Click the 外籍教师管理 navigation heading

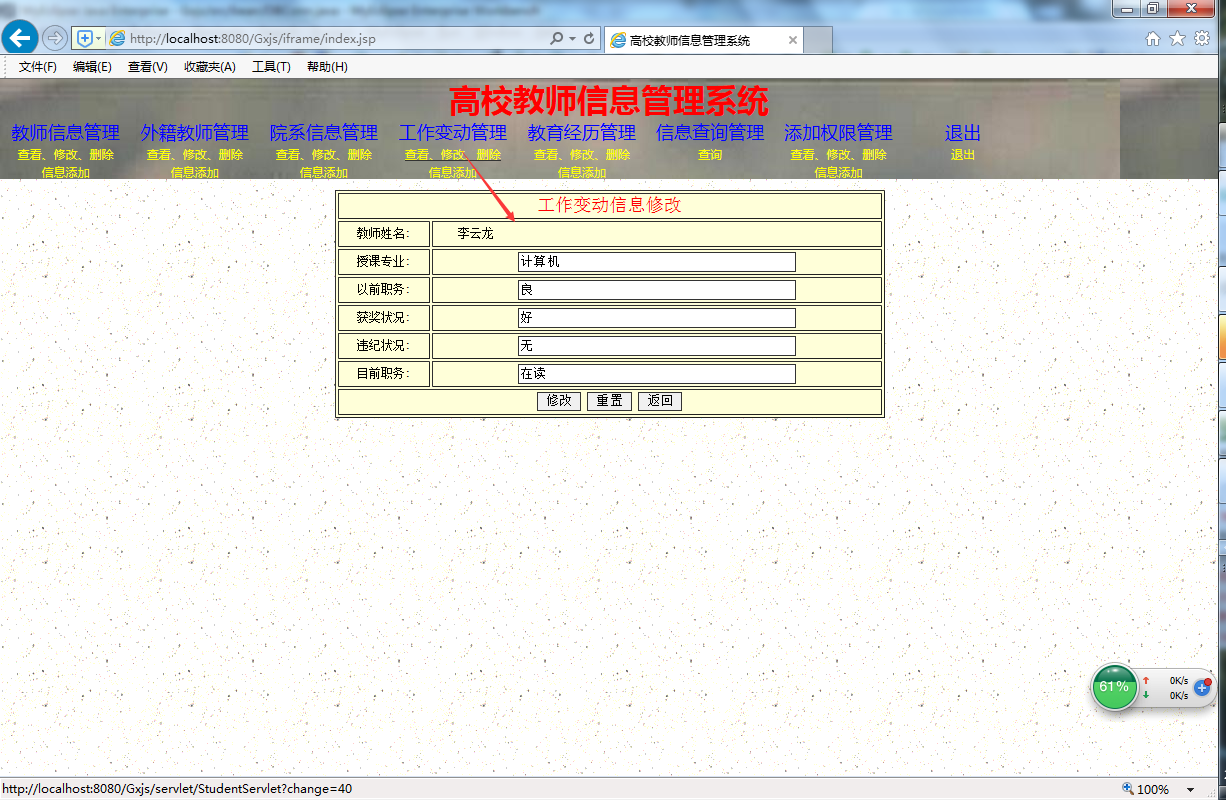[x=194, y=132]
